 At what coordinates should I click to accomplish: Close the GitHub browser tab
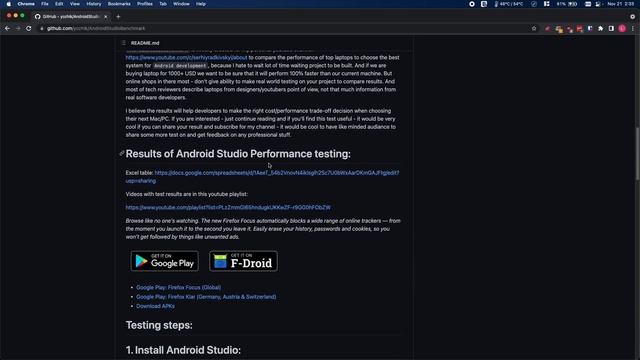(x=106, y=17)
